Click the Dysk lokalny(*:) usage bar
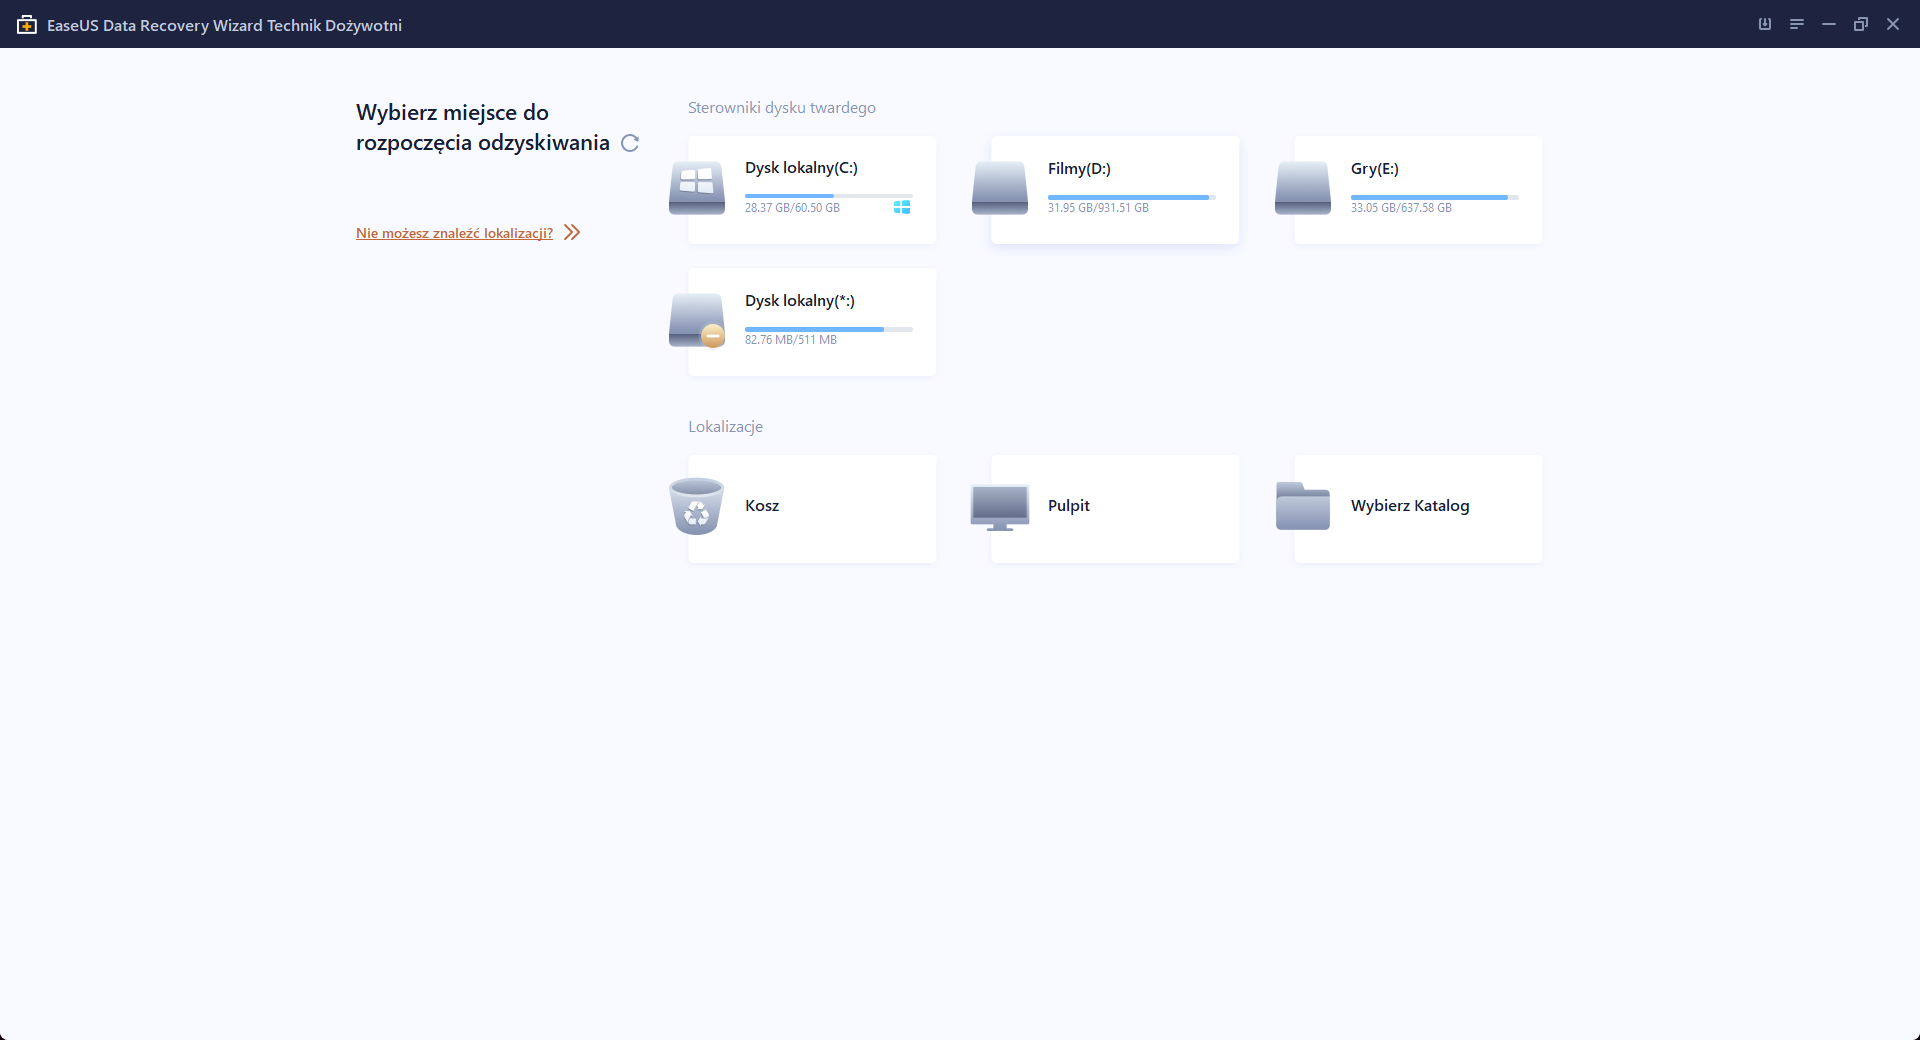Image resolution: width=1920 pixels, height=1040 pixels. coord(829,329)
